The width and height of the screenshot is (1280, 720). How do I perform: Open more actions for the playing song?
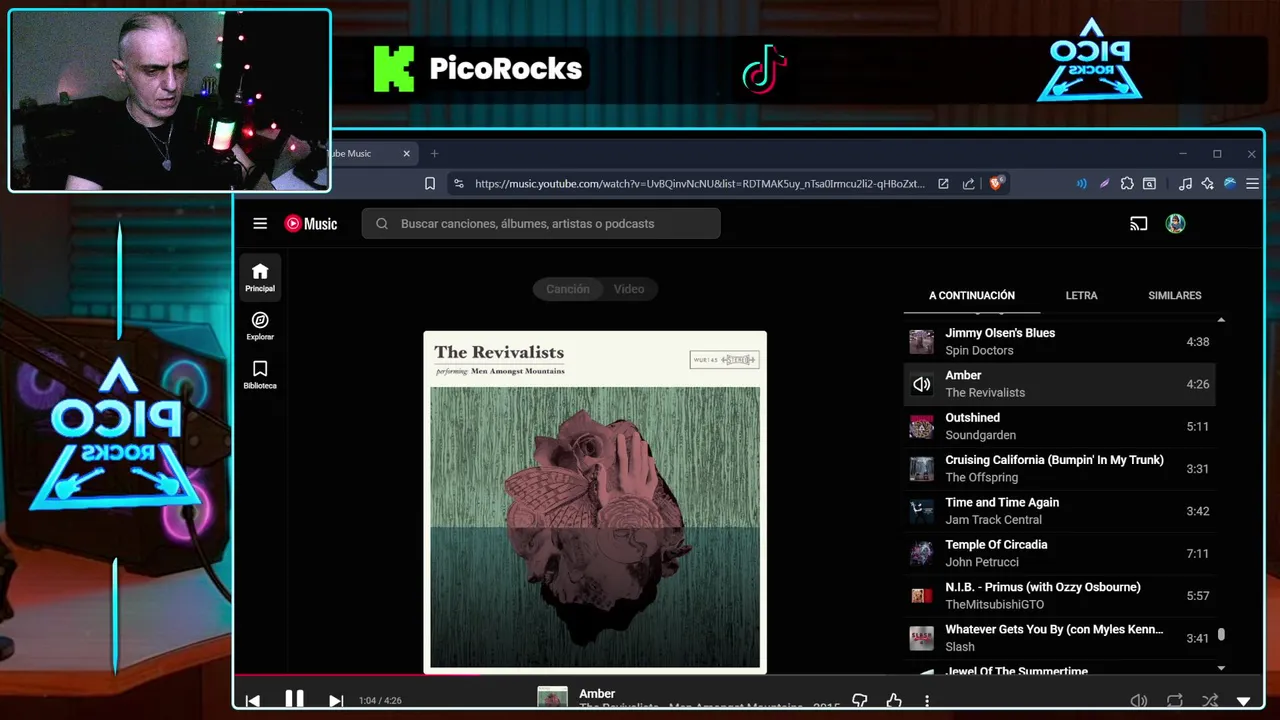click(927, 701)
